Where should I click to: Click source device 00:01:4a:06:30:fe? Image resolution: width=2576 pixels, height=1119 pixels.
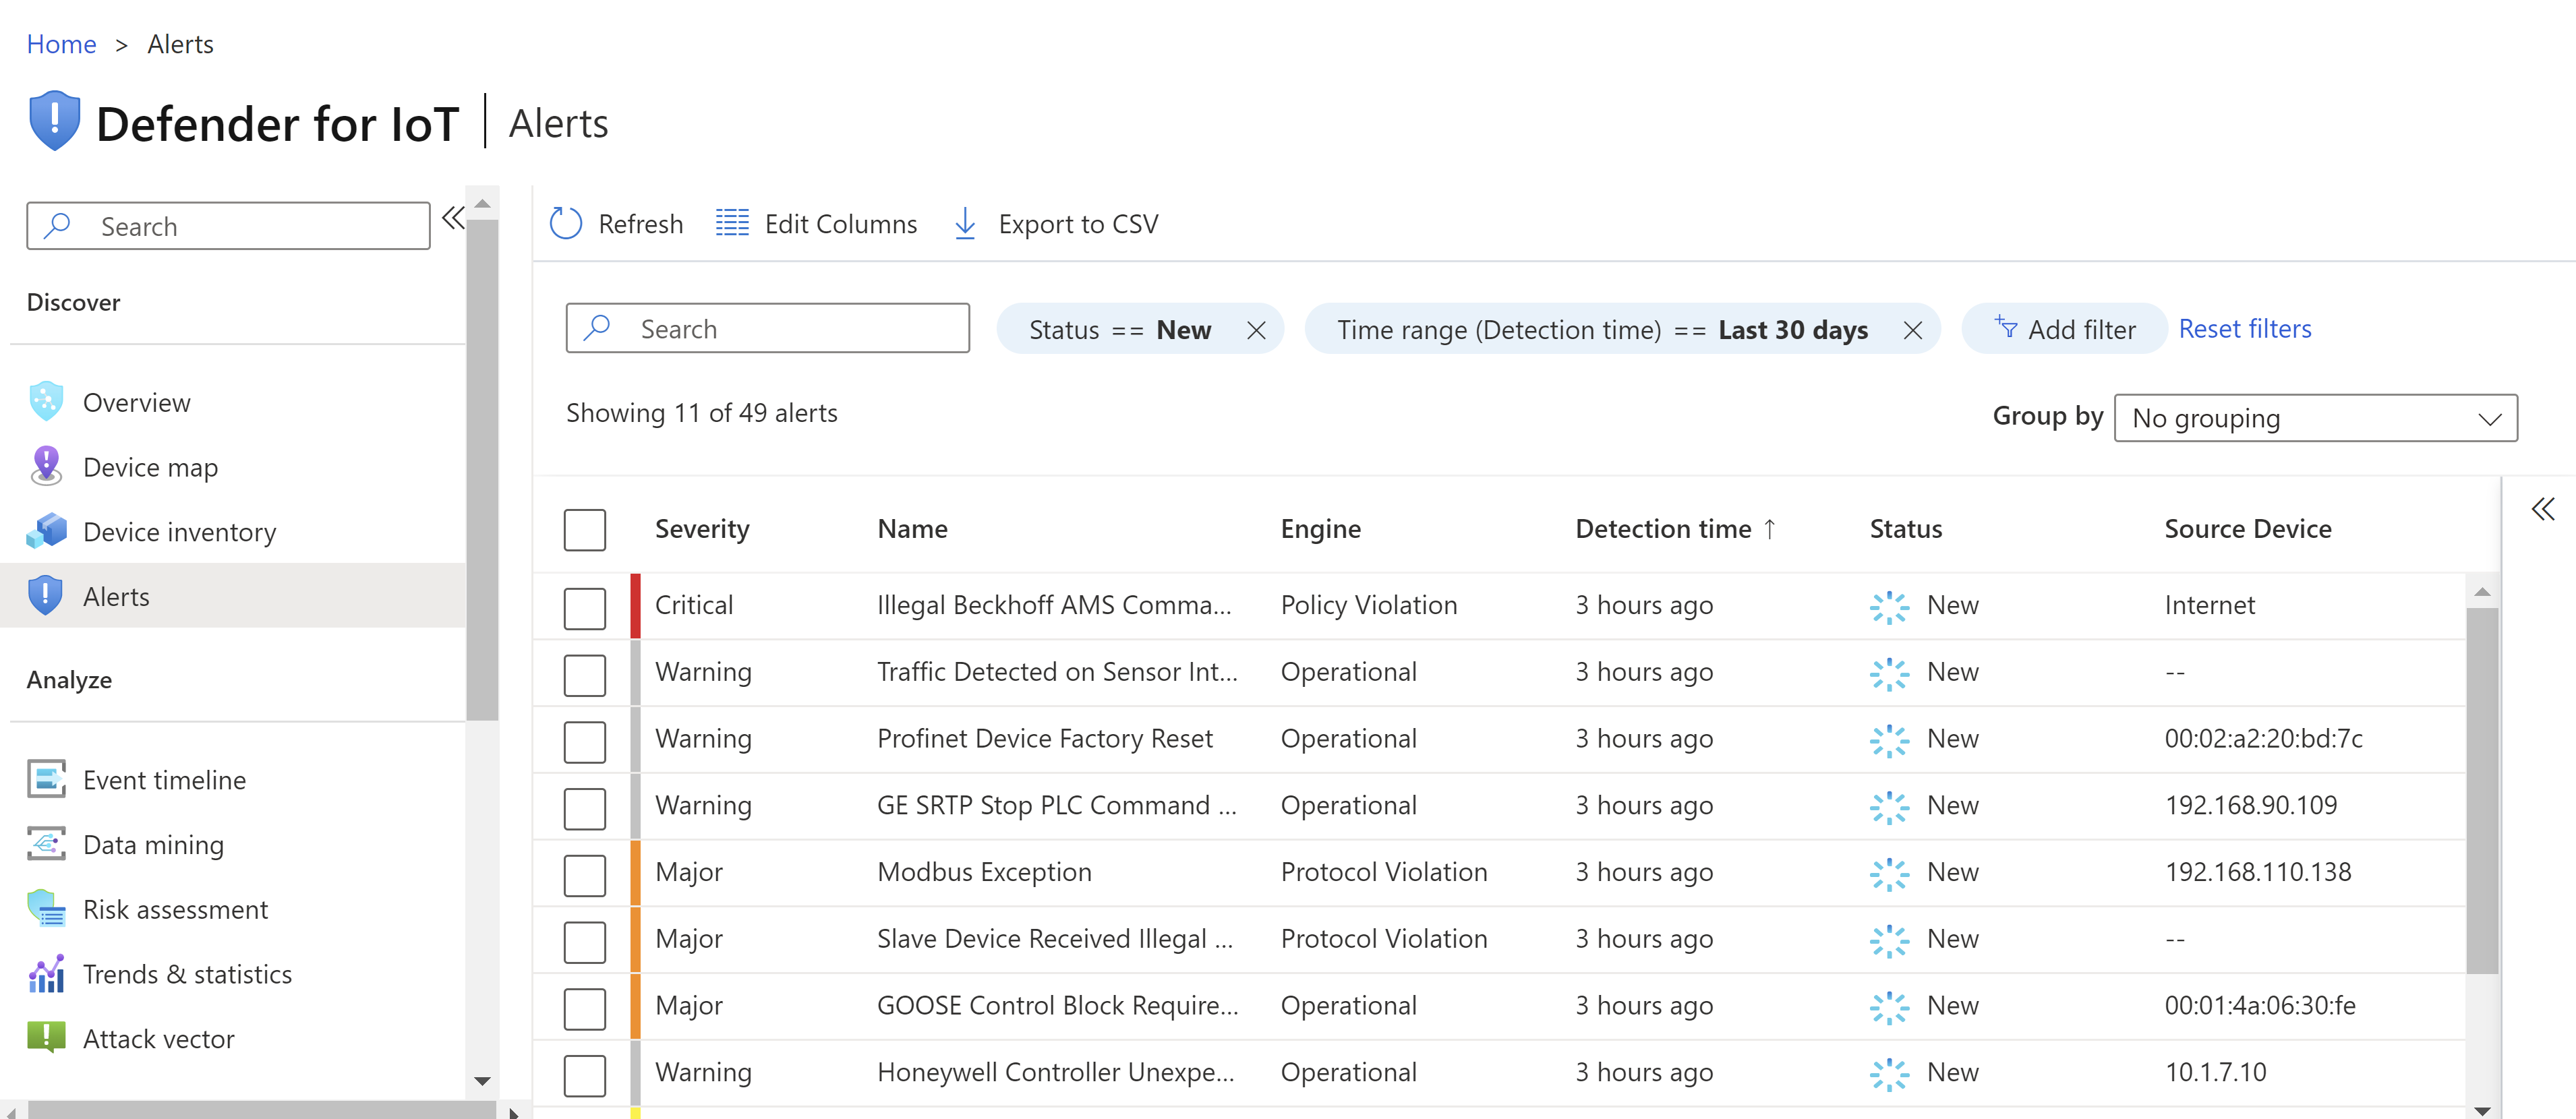[2259, 1005]
